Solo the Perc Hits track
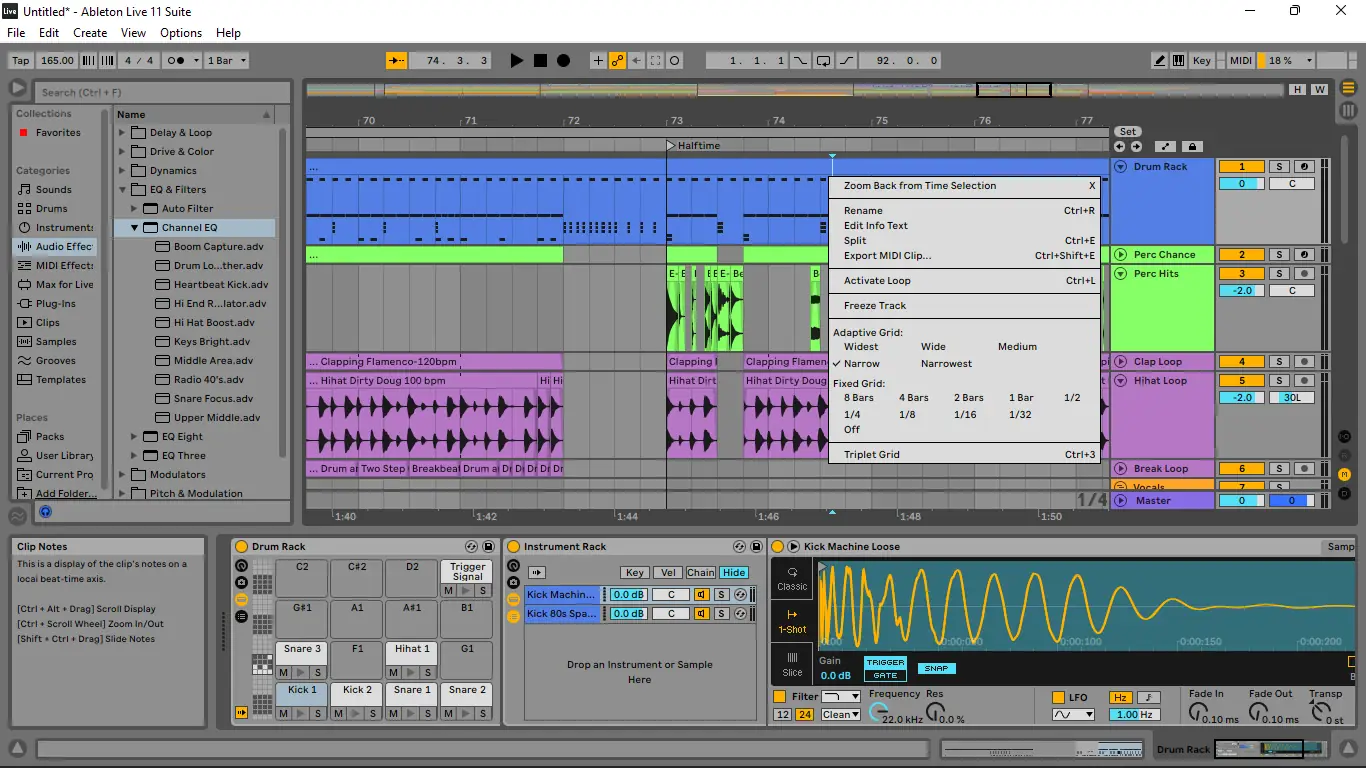 point(1279,273)
